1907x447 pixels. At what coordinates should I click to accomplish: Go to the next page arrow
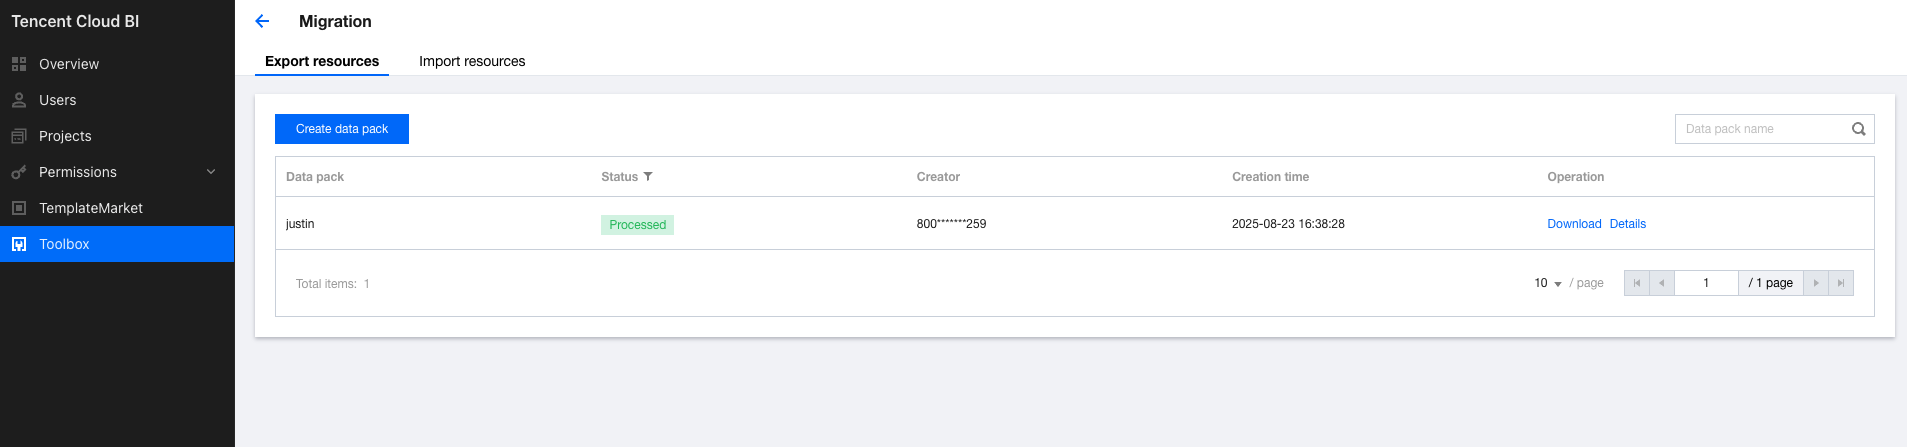[1816, 283]
